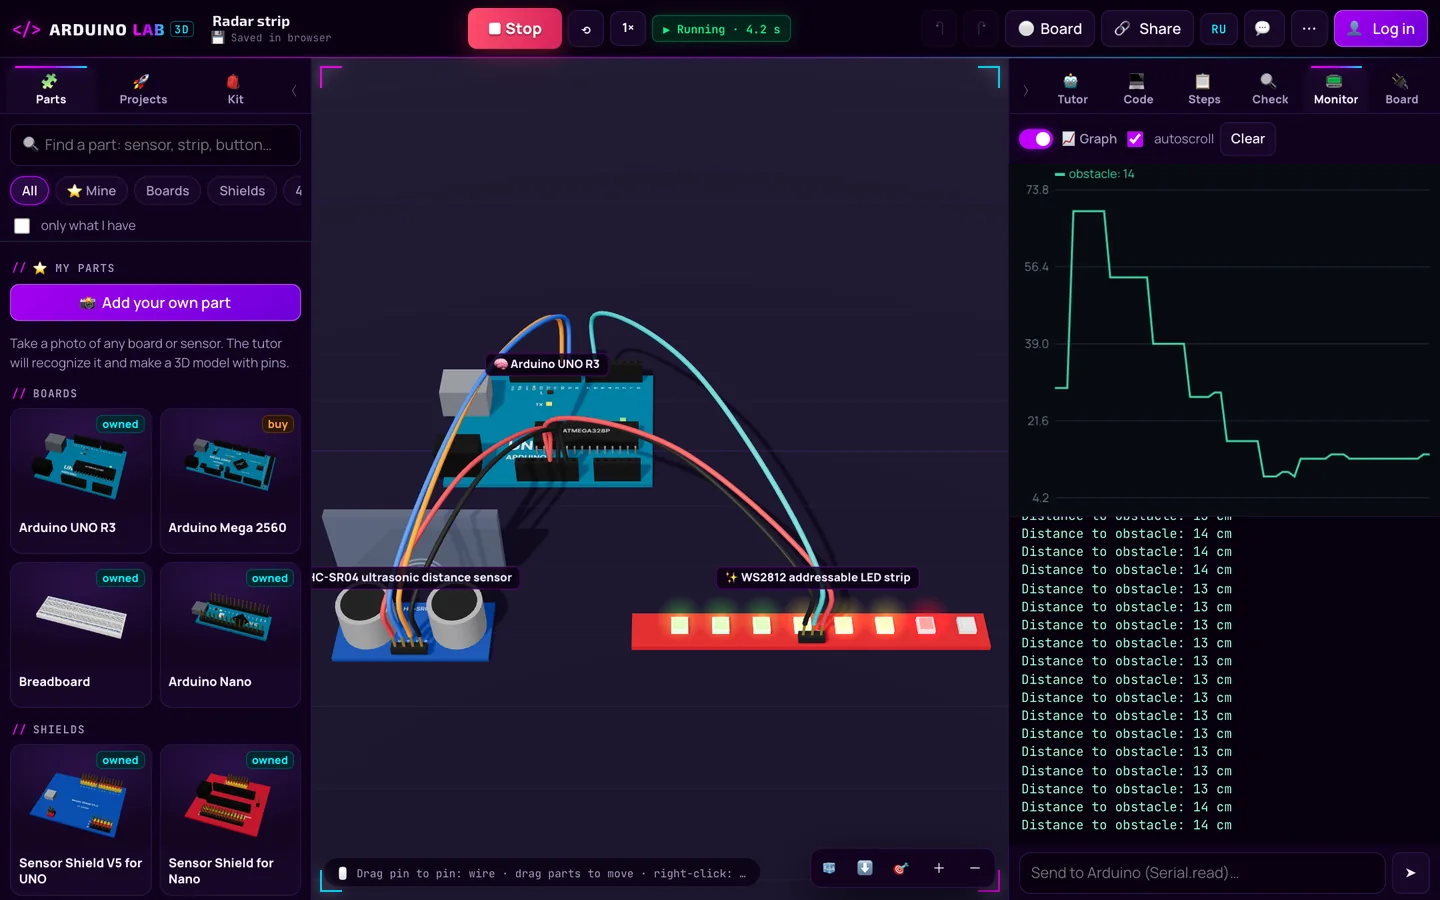The image size is (1440, 900).
Task: Zoom out with the minus icon
Action: (975, 868)
